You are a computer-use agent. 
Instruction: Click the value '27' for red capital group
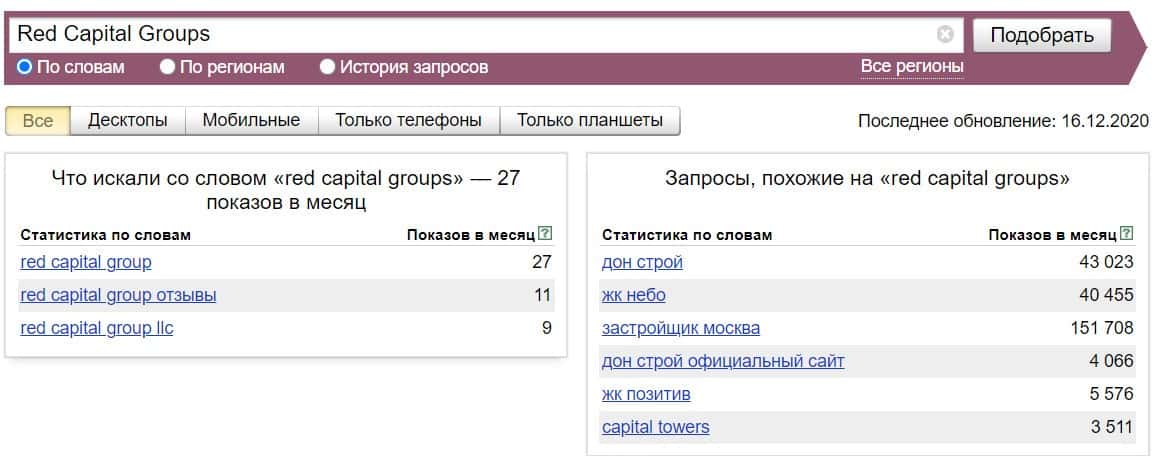pos(542,262)
